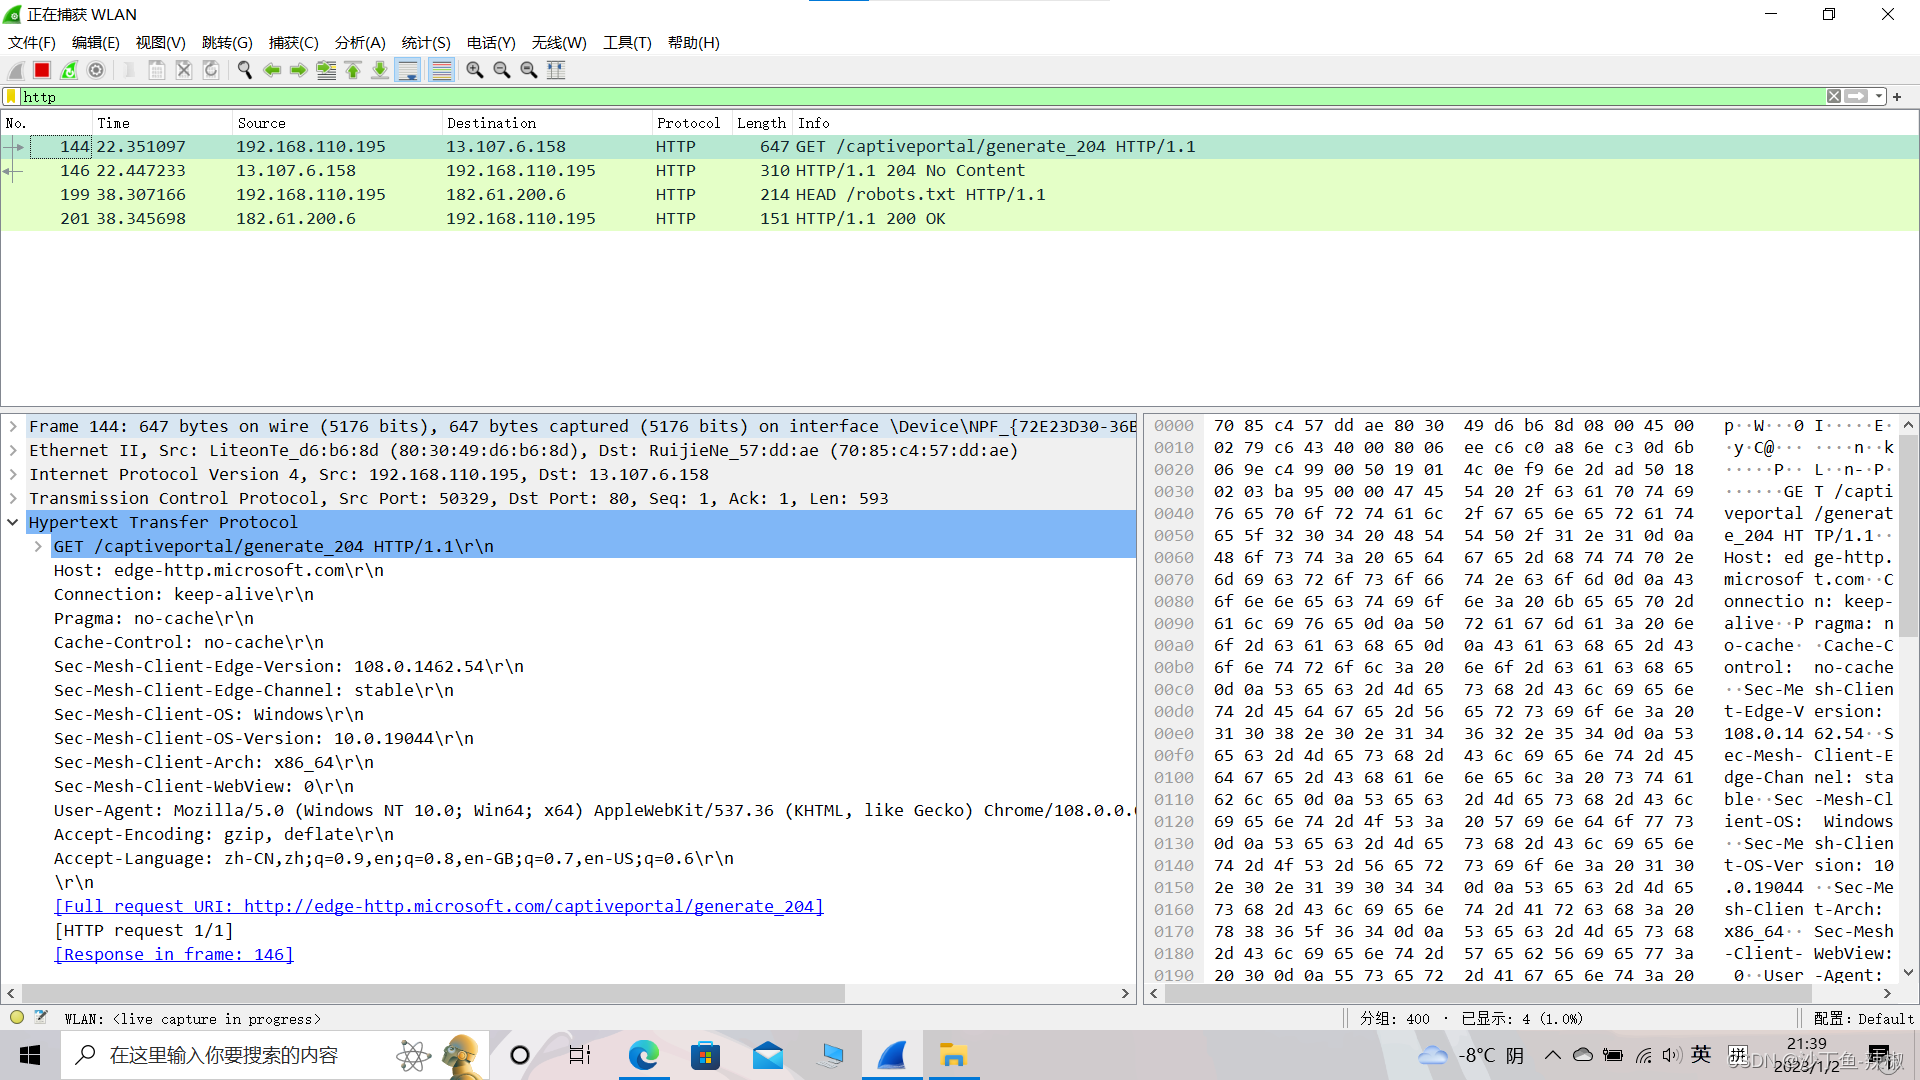The image size is (1920, 1080).
Task: Click the start capture shark fin icon
Action: [x=15, y=70]
